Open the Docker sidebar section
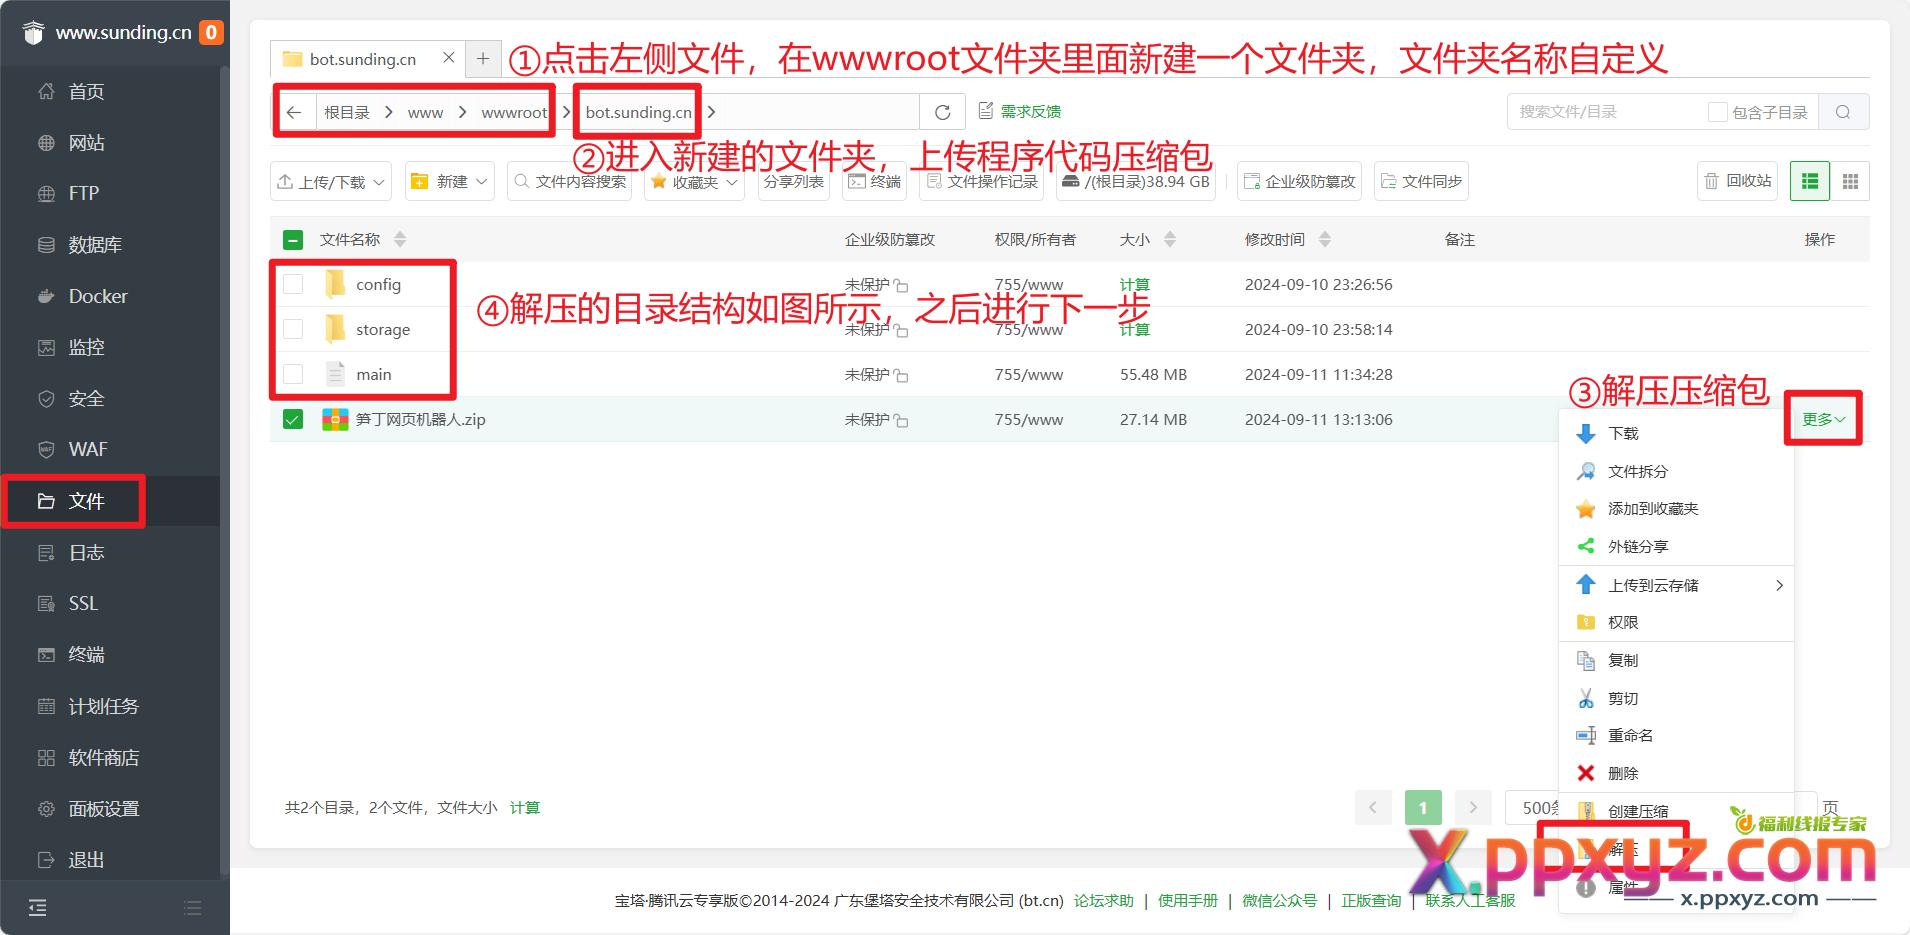Screen dimensions: 1910x935 pyautogui.click(x=97, y=296)
